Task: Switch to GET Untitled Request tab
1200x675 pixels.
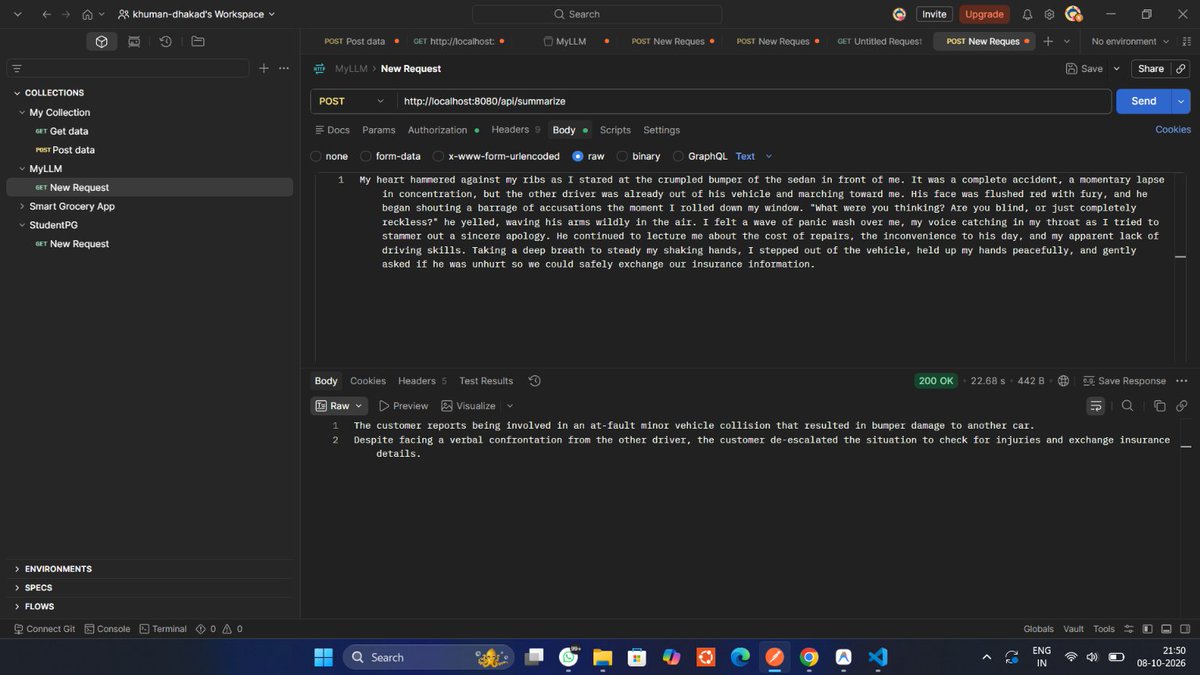Action: click(x=879, y=41)
